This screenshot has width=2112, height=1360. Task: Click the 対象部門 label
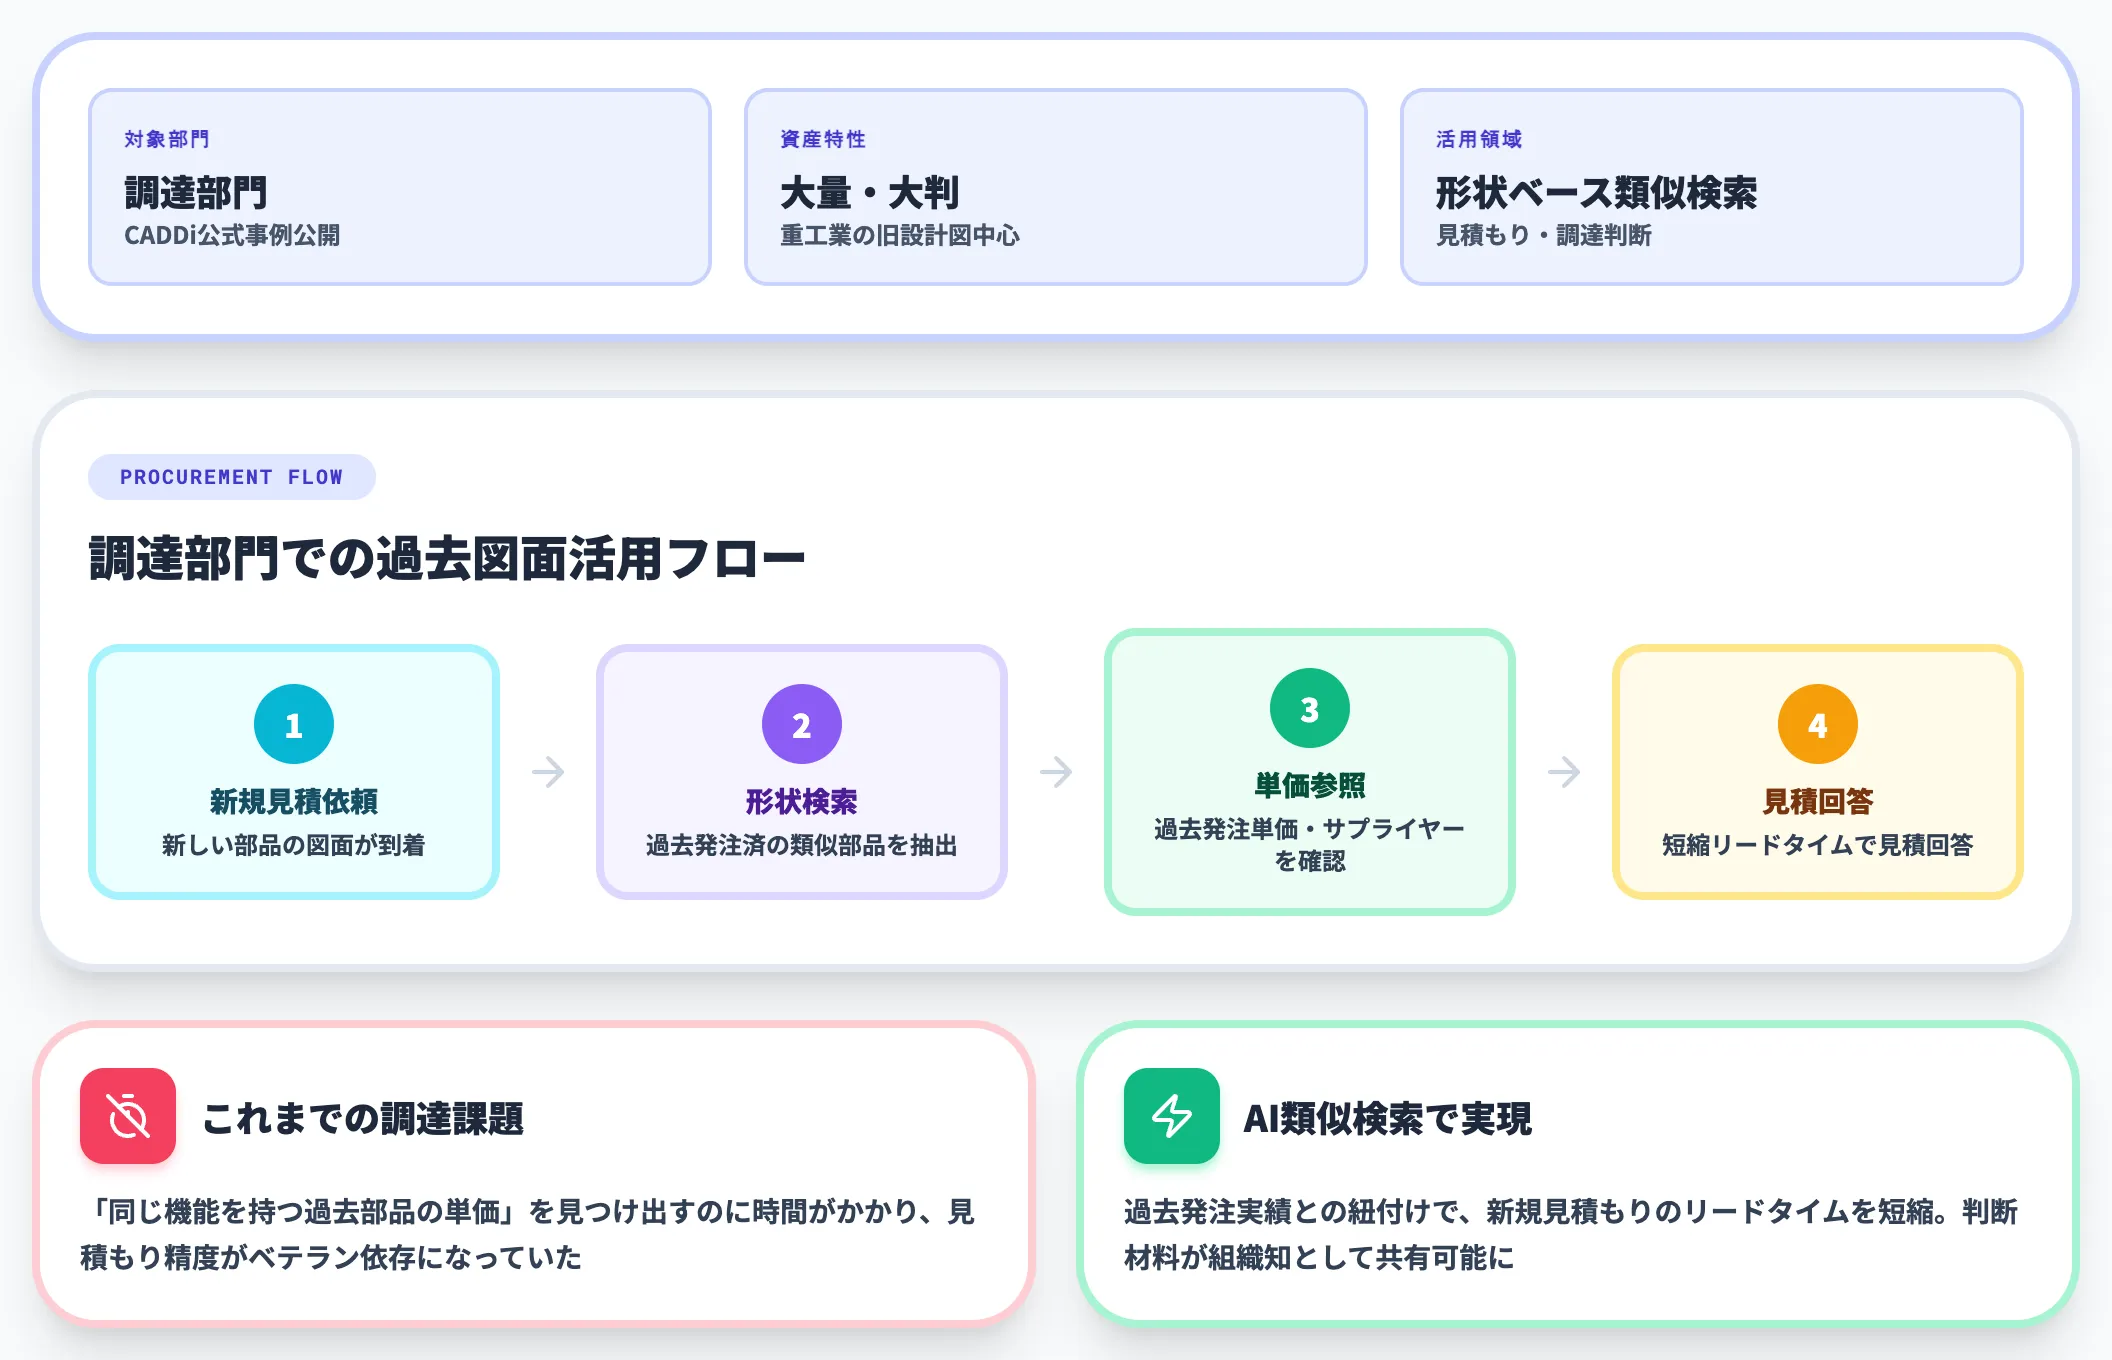coord(167,139)
